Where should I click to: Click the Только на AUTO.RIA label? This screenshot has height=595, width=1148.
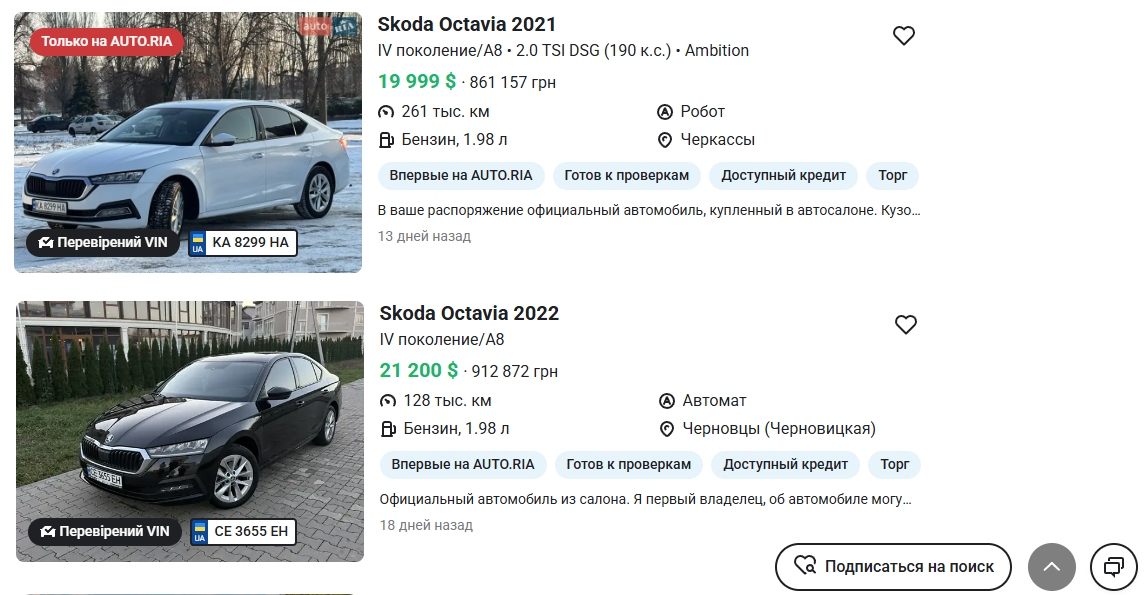tap(107, 41)
